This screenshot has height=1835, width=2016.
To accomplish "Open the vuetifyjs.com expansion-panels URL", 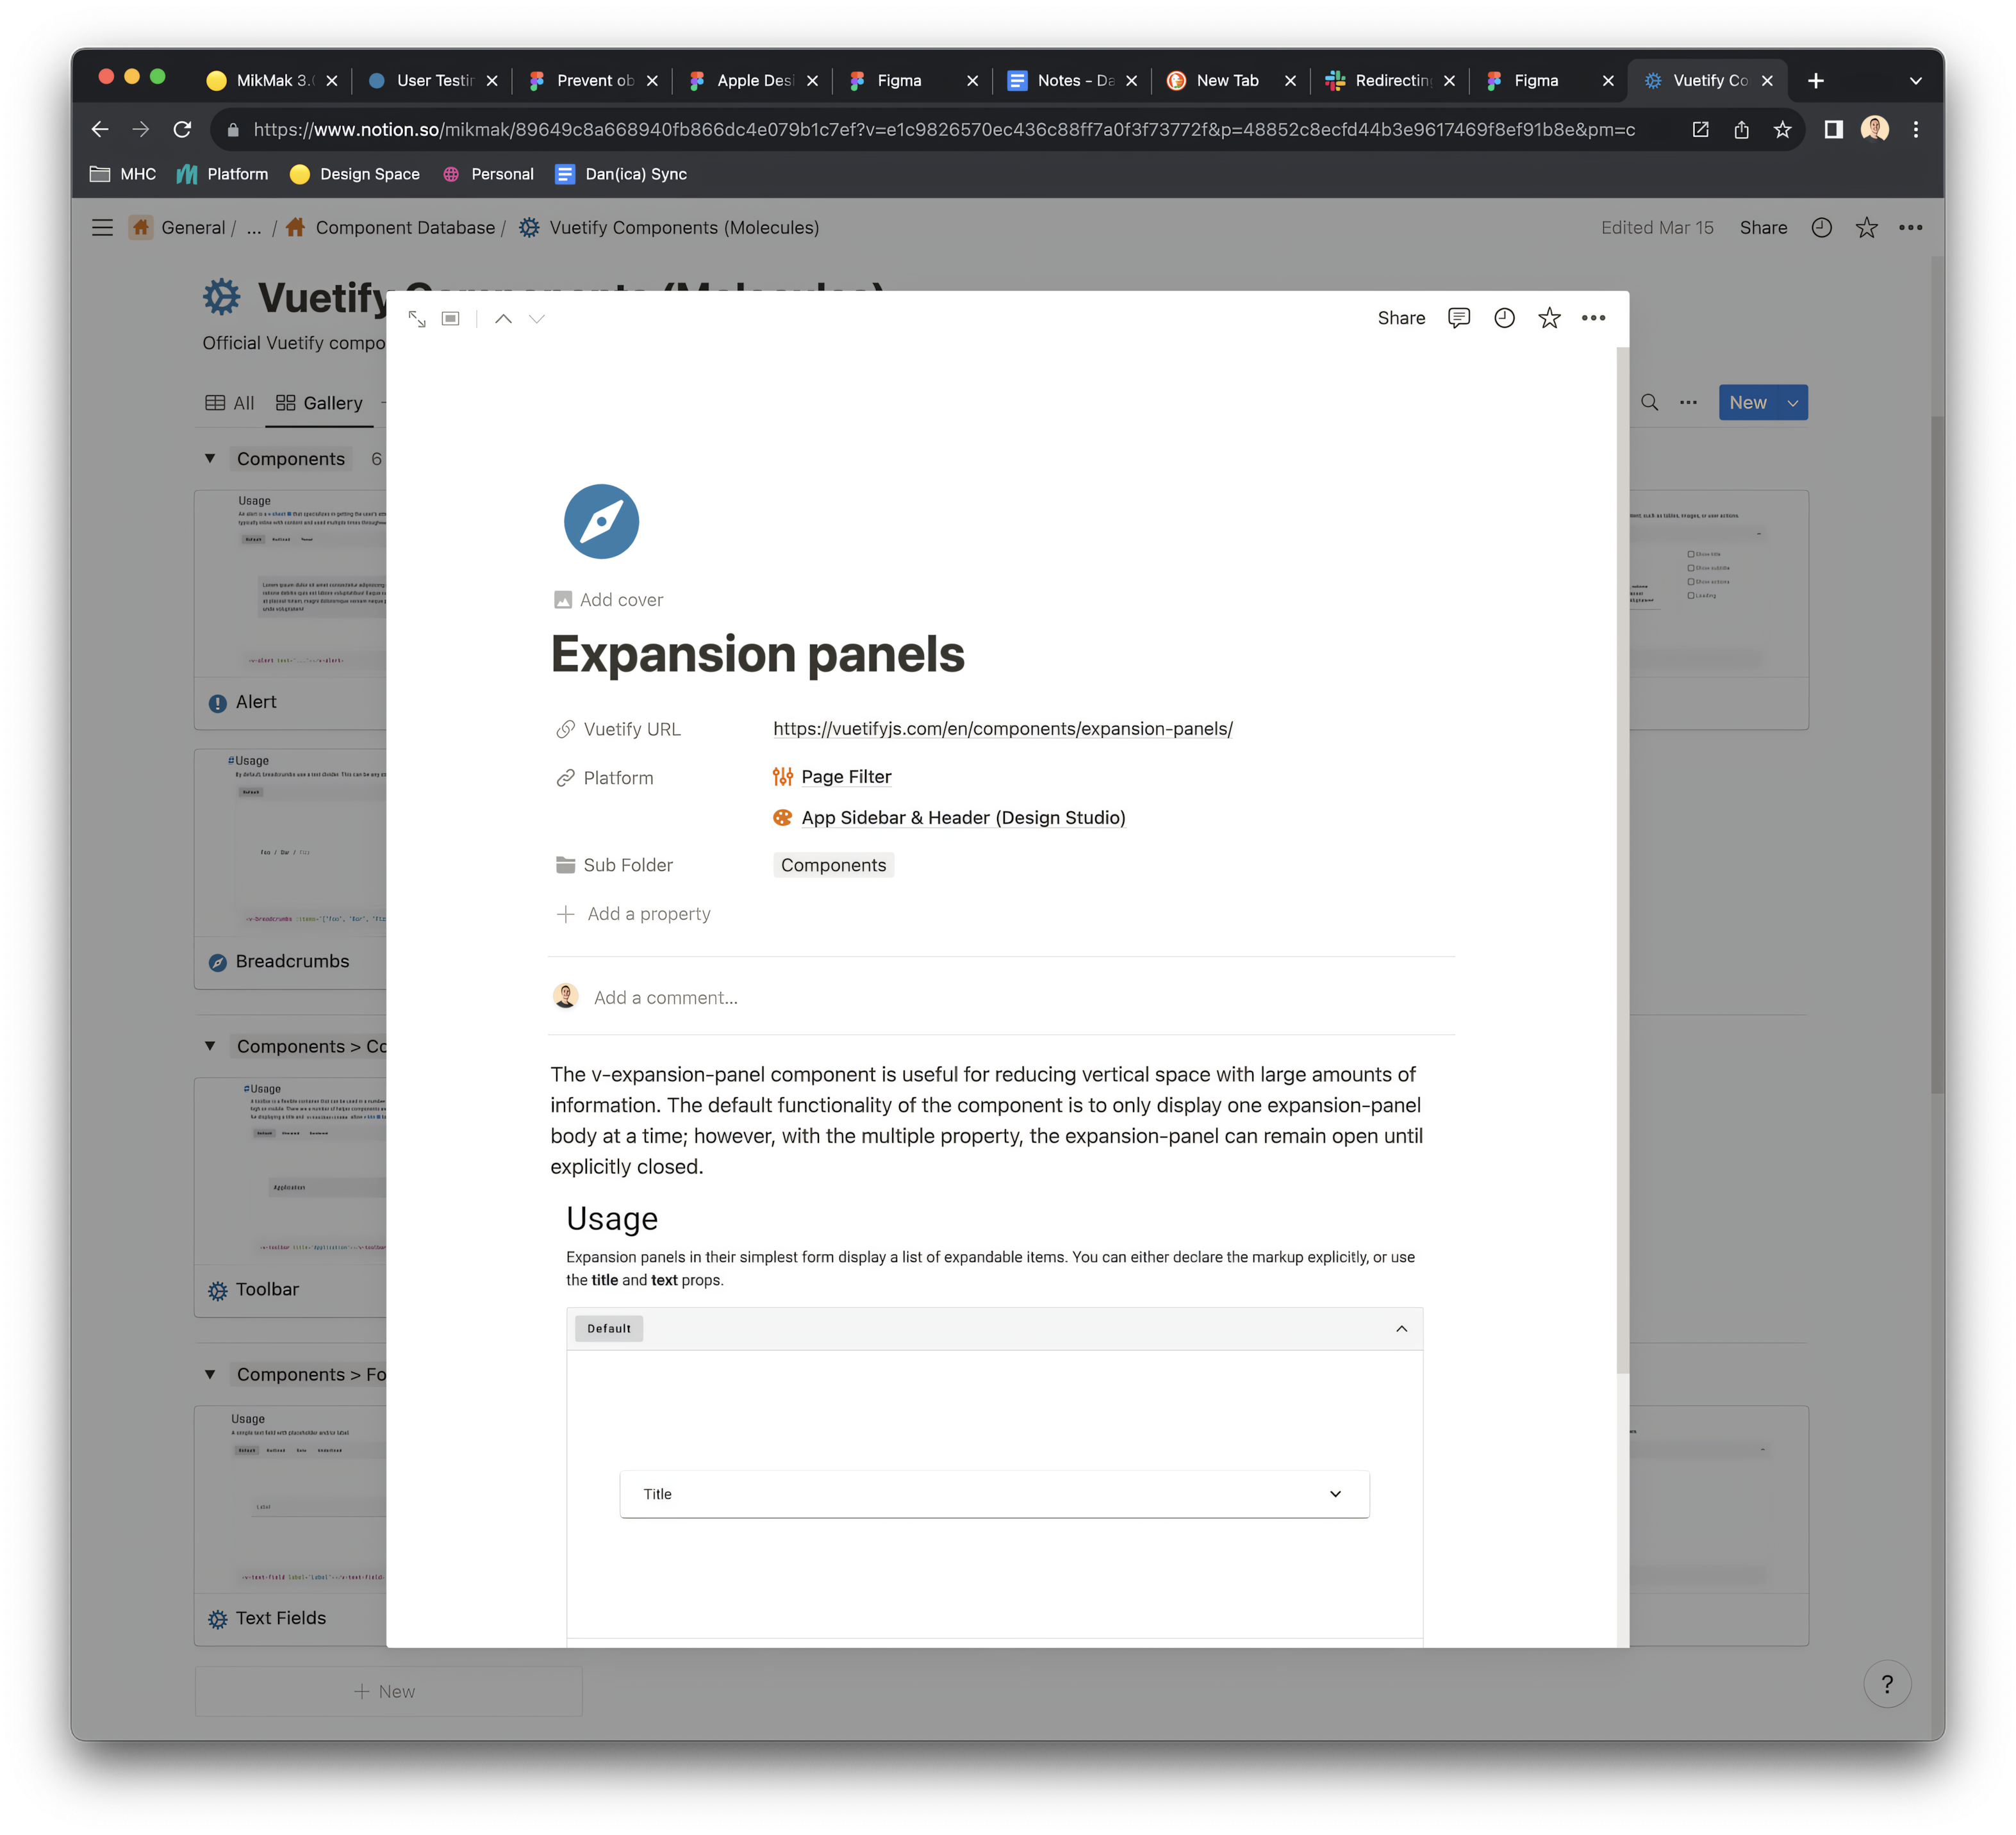I will coord(1003,729).
